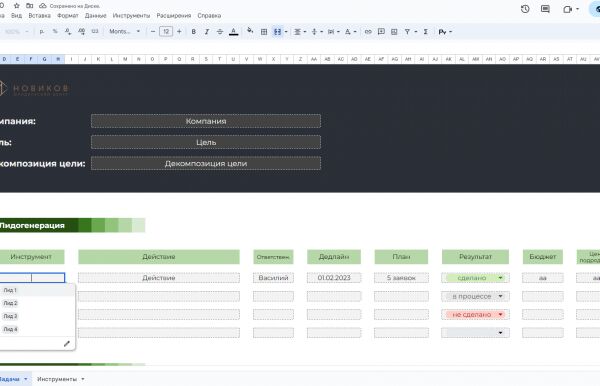
Task: Toggle strikethrough formatting
Action: tap(220, 32)
